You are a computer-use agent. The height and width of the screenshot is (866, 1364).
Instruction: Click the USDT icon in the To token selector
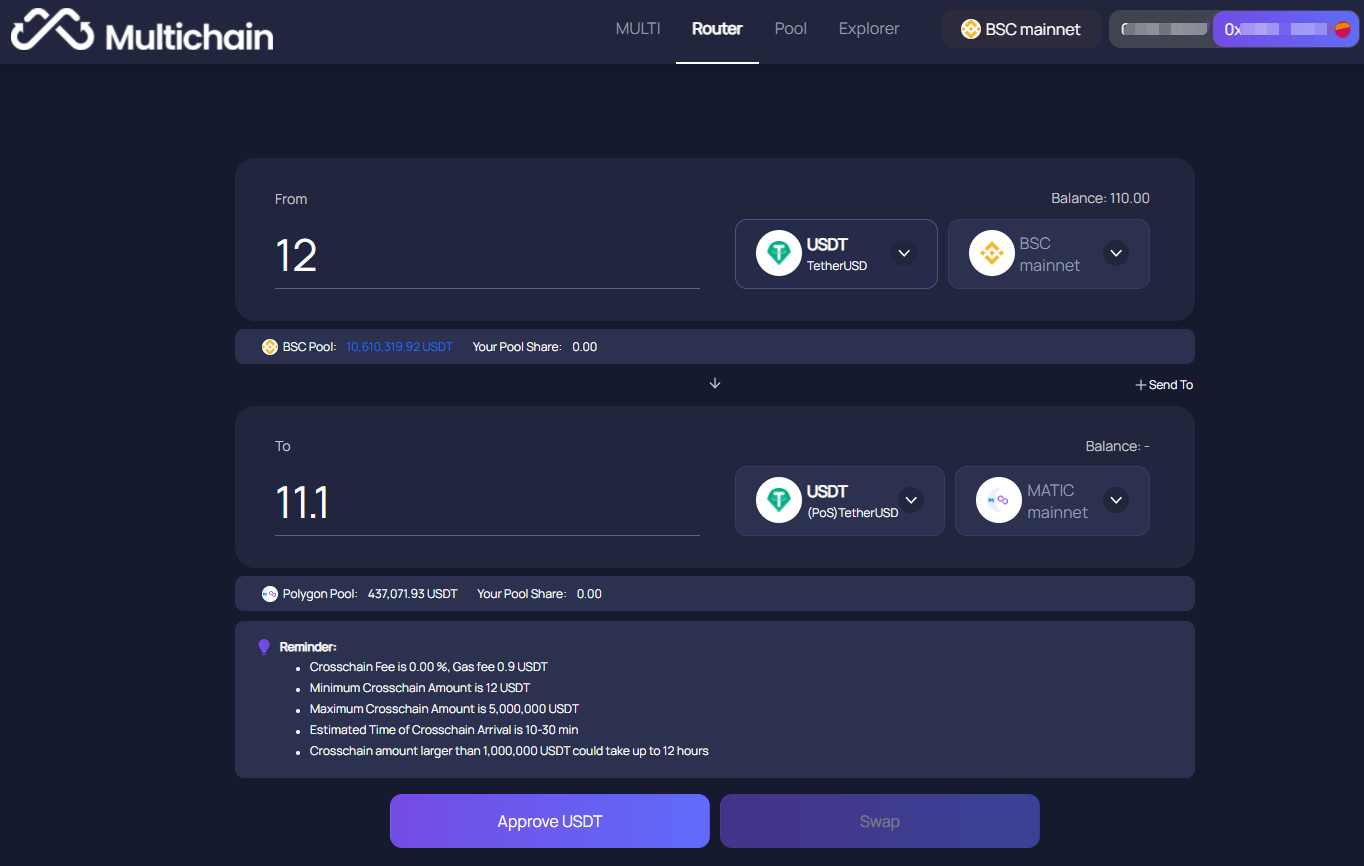coord(778,500)
